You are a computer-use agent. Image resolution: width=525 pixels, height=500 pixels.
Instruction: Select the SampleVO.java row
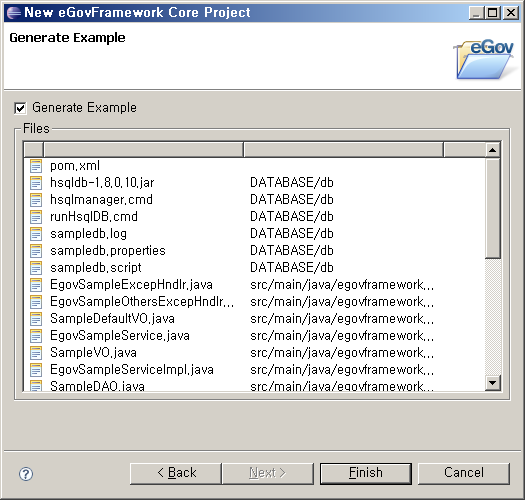click(x=254, y=353)
